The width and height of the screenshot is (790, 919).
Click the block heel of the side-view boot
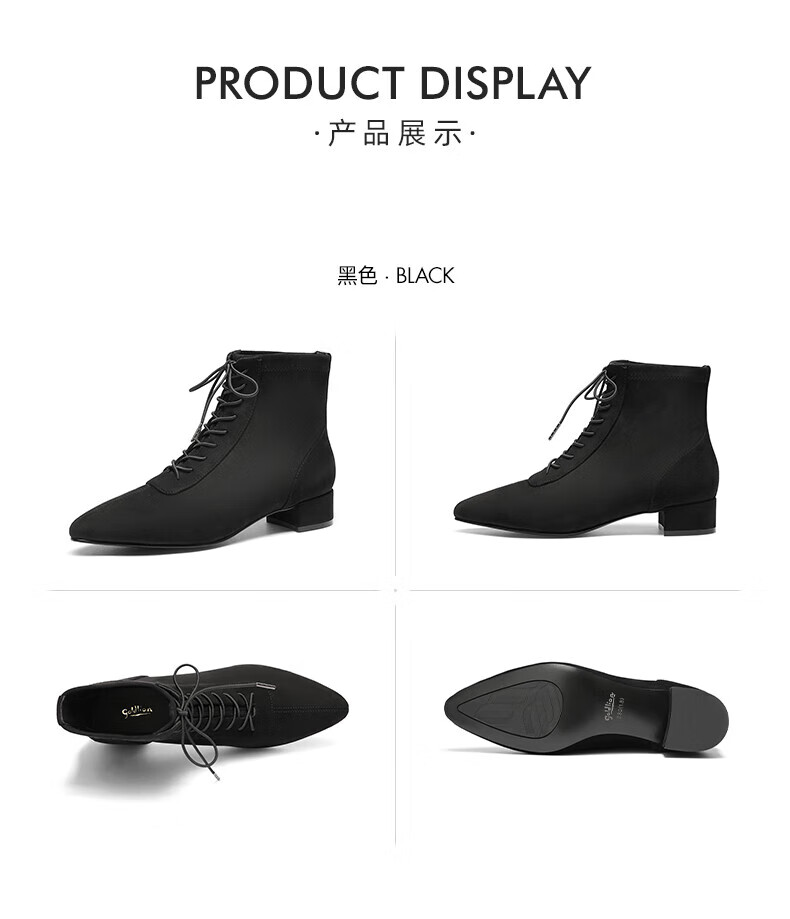[x=689, y=516]
